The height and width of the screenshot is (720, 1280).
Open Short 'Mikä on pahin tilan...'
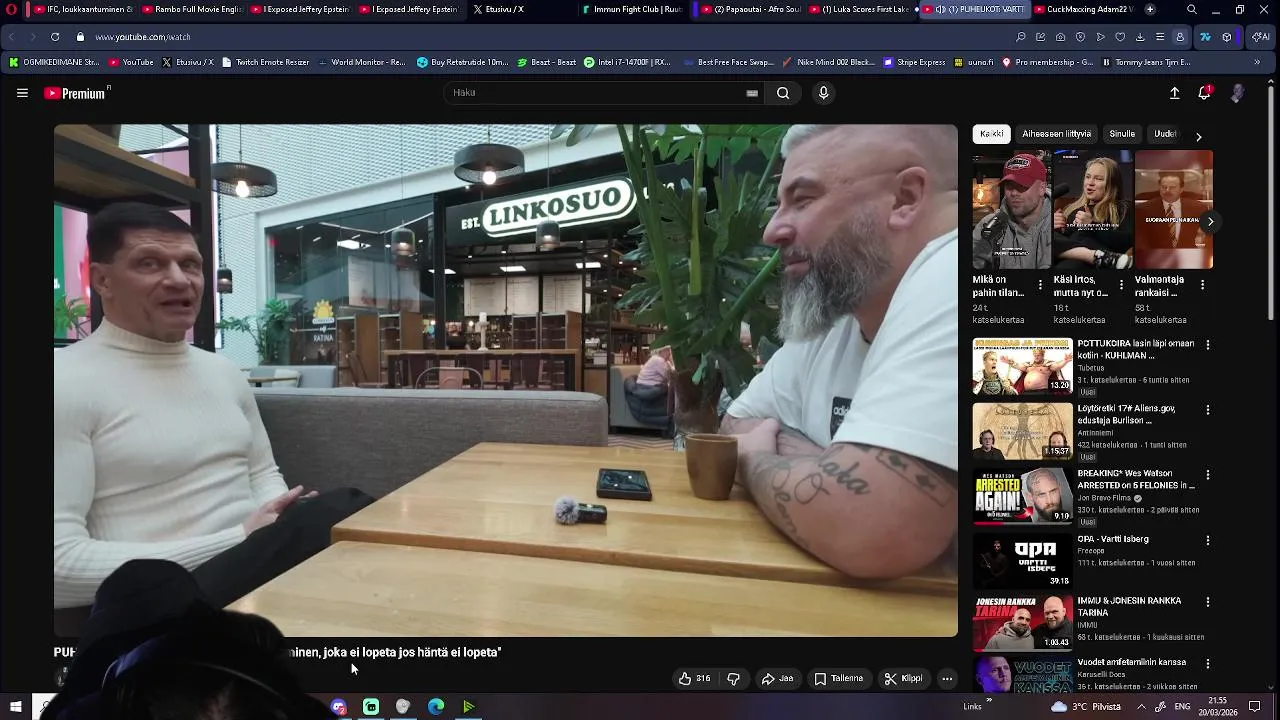(x=1012, y=210)
